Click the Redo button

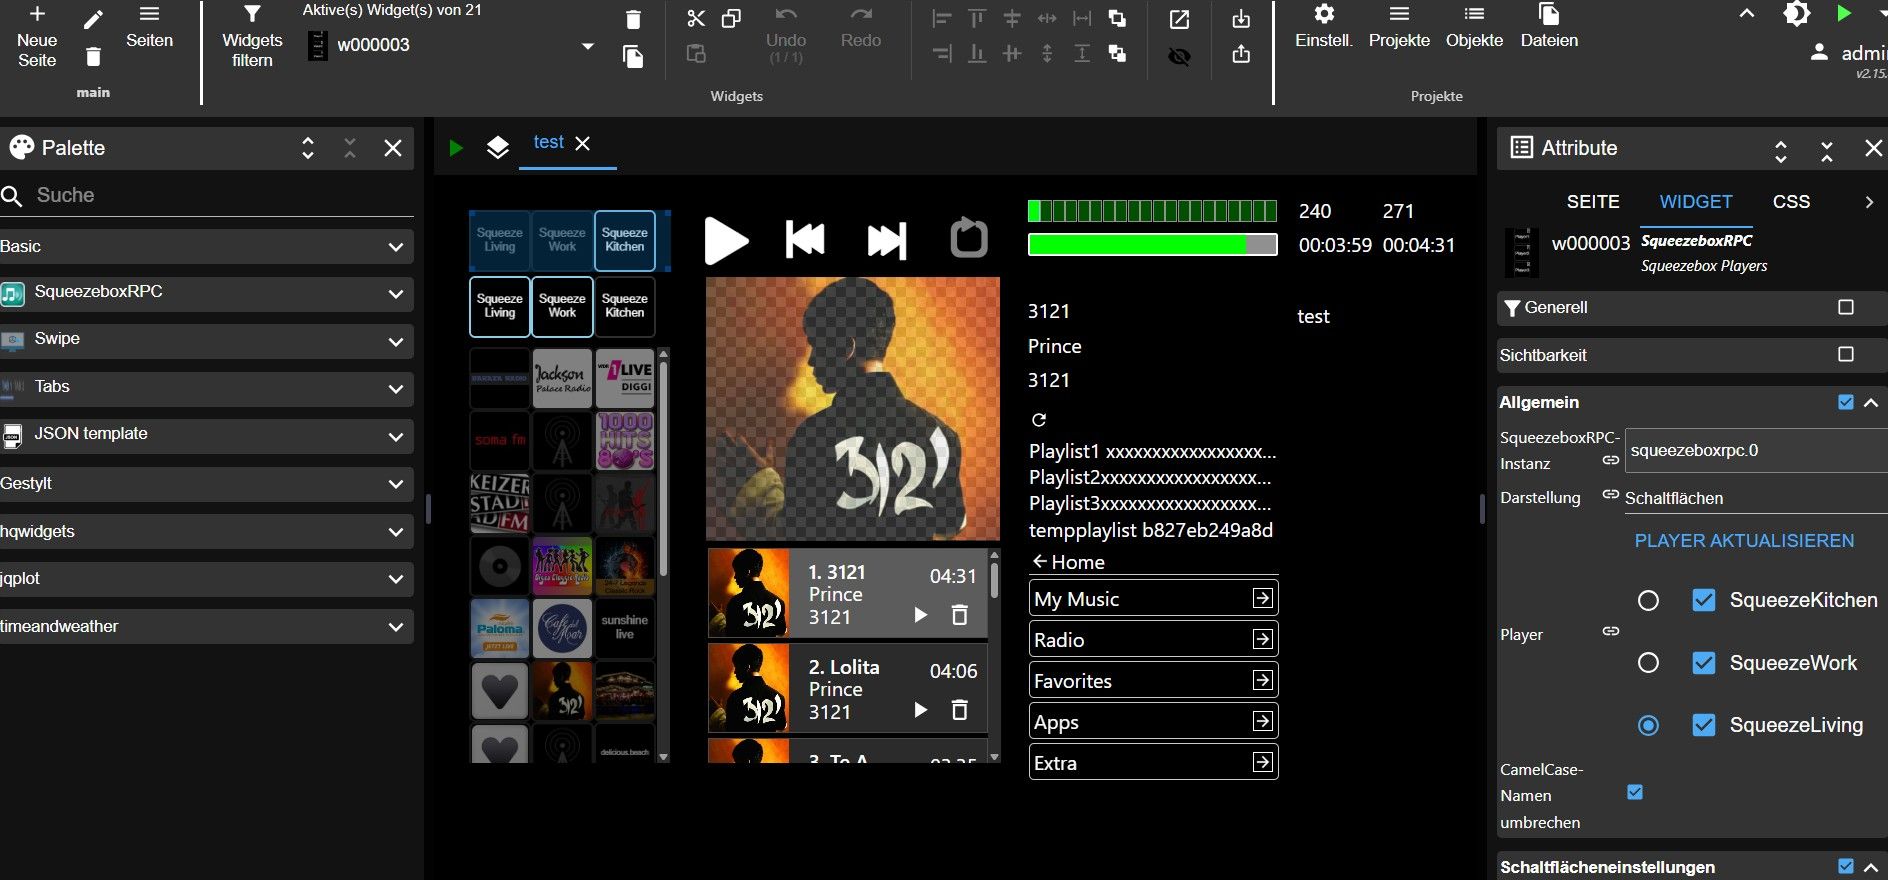[x=861, y=28]
